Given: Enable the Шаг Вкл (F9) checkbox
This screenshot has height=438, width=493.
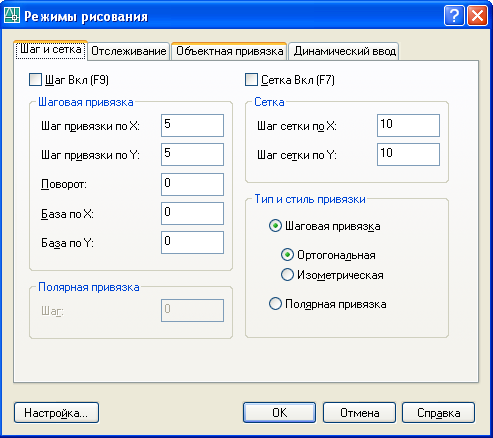Looking at the screenshot, I should [35, 80].
